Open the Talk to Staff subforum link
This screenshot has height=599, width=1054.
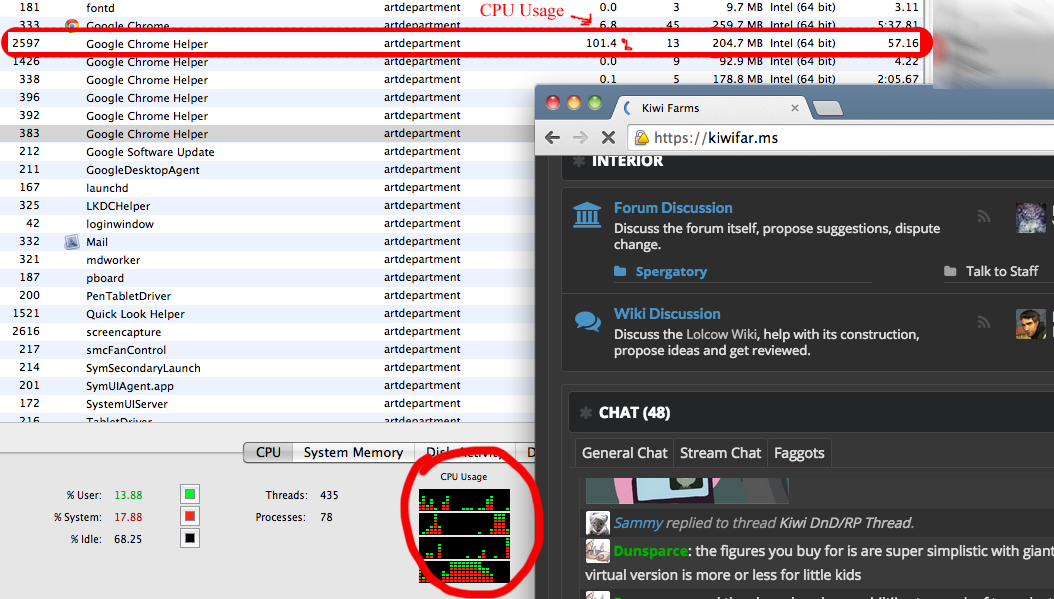tap(1002, 272)
